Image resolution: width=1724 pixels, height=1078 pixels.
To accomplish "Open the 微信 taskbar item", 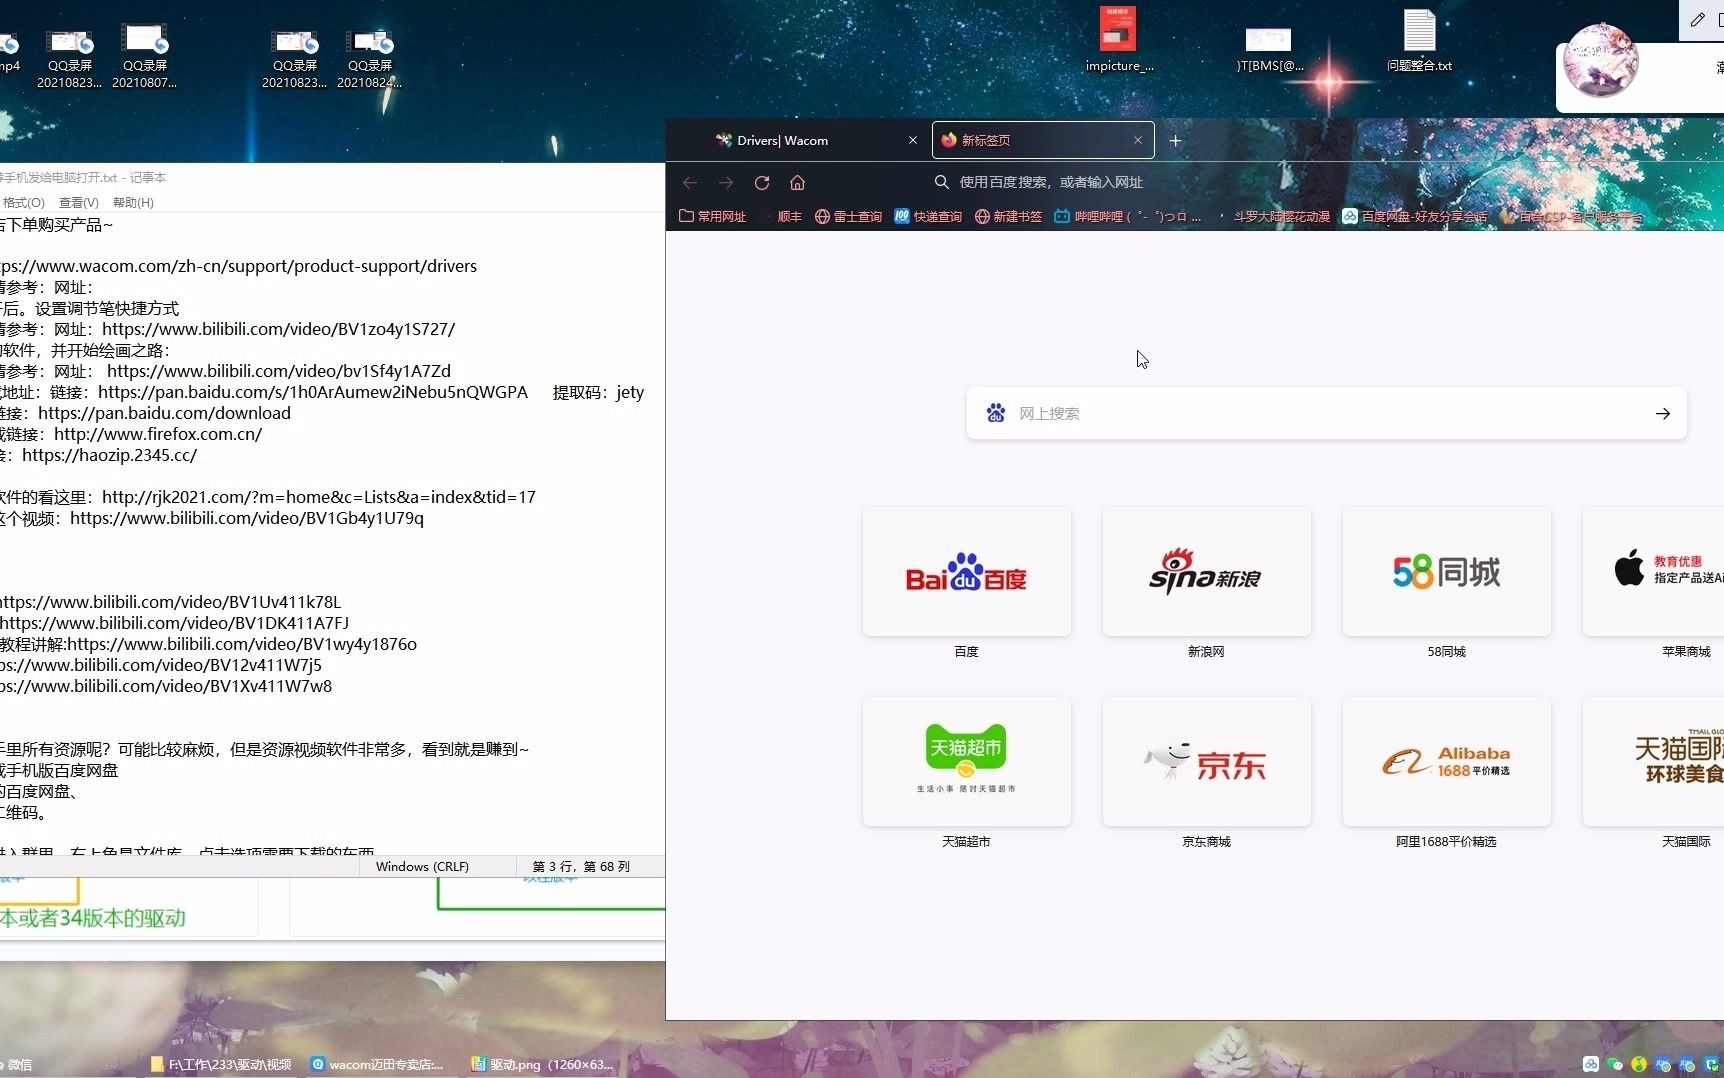I will [x=17, y=1064].
